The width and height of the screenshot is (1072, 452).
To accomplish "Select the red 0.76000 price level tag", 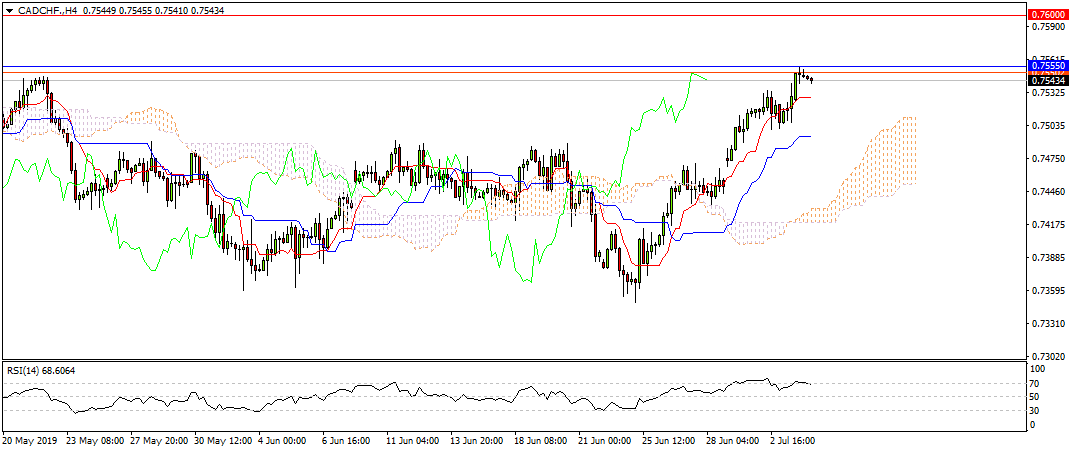I will point(1047,15).
